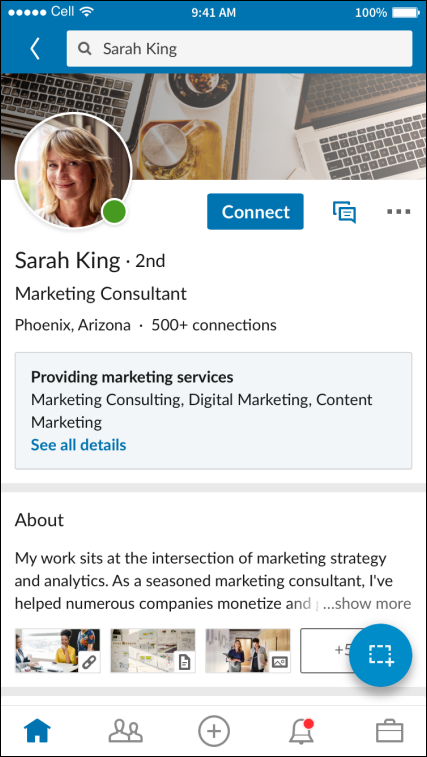
Task: Open the two-people photo thumbnail
Action: tap(248, 650)
